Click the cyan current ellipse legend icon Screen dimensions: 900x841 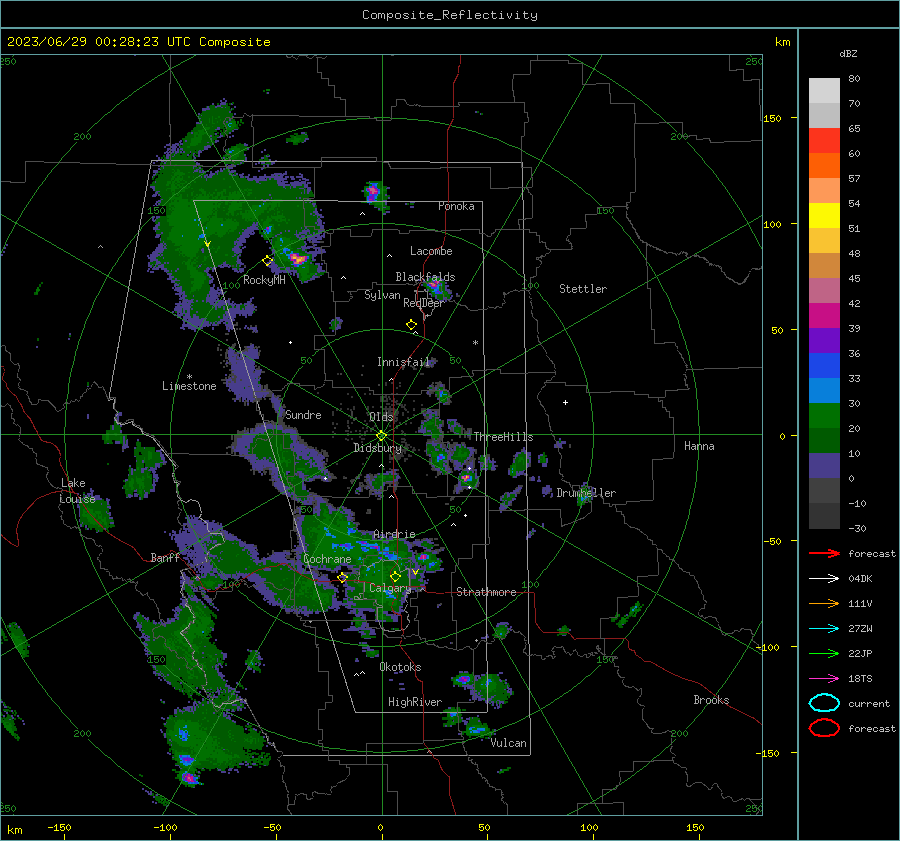[824, 703]
